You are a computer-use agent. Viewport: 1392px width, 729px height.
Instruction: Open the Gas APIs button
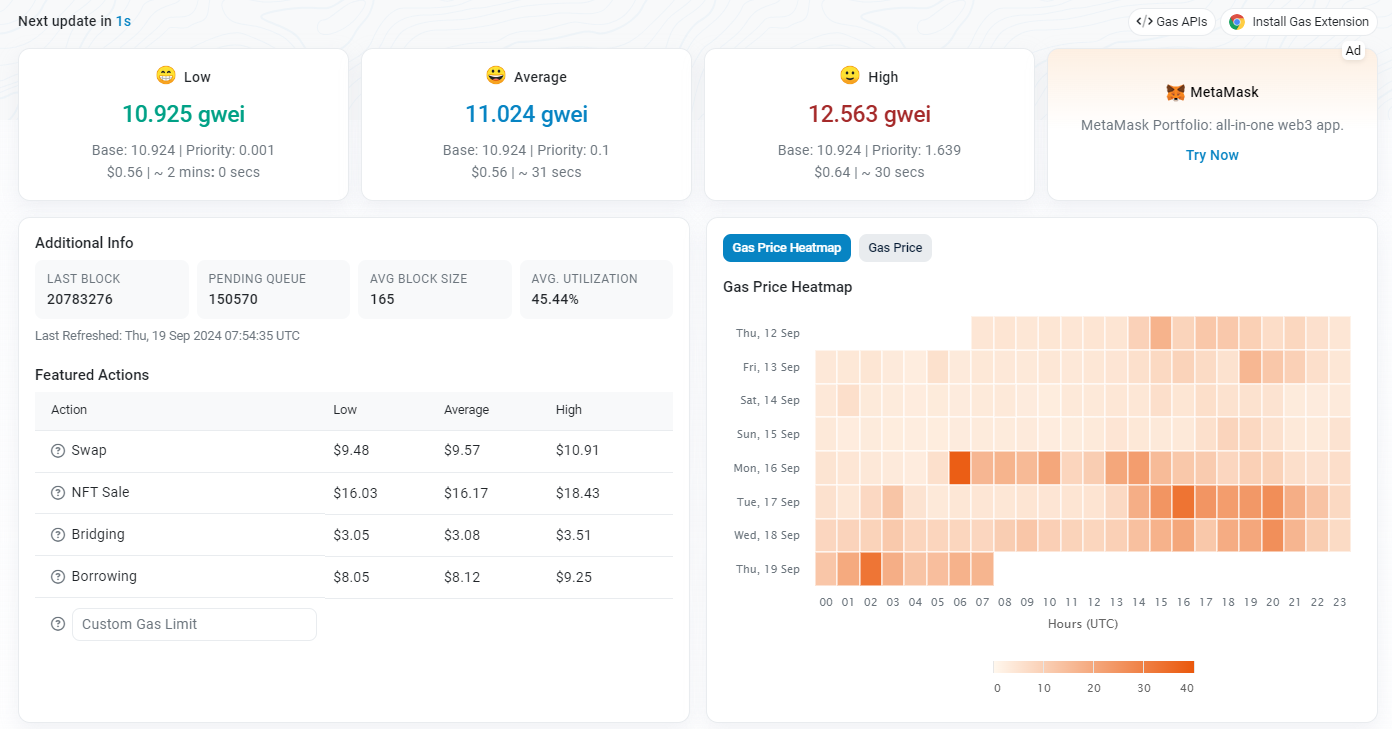click(1172, 22)
